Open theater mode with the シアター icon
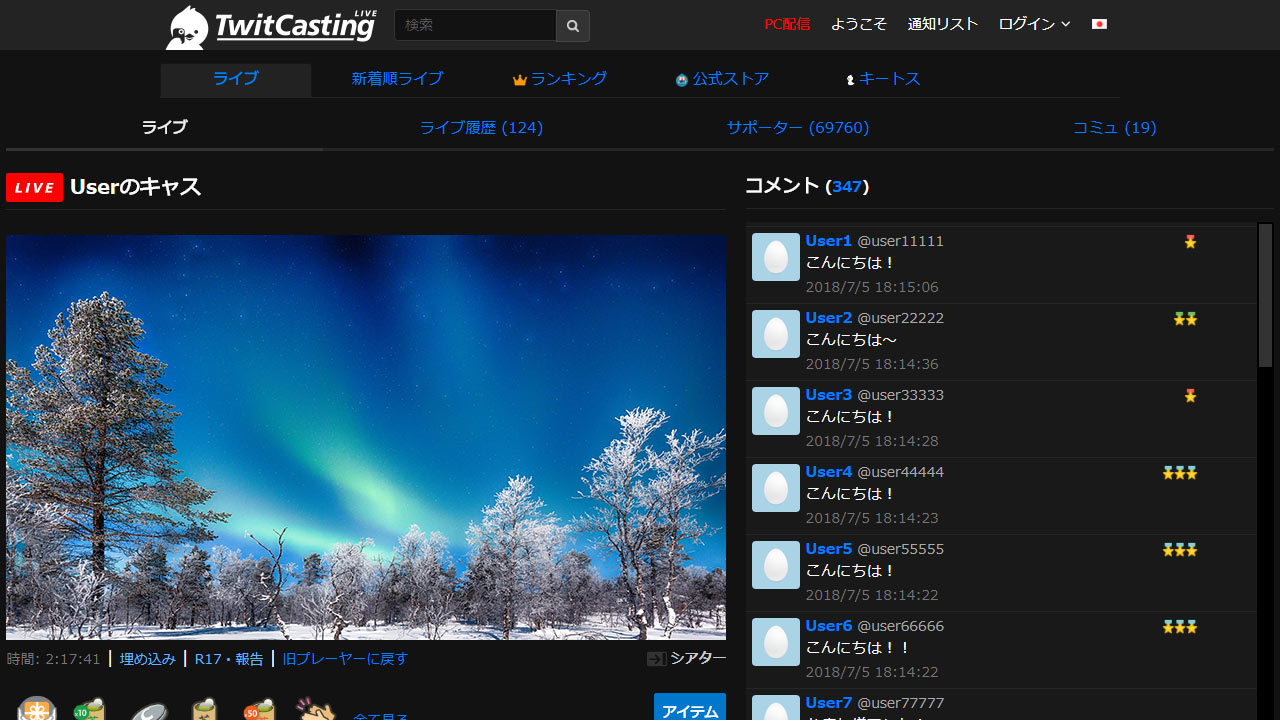 pyautogui.click(x=656, y=659)
